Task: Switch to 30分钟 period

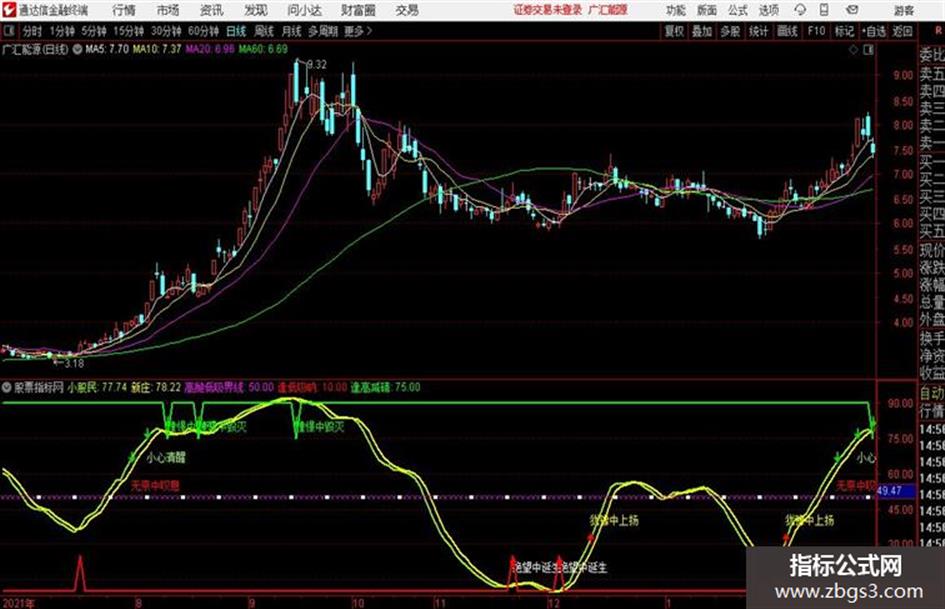Action: (x=166, y=31)
